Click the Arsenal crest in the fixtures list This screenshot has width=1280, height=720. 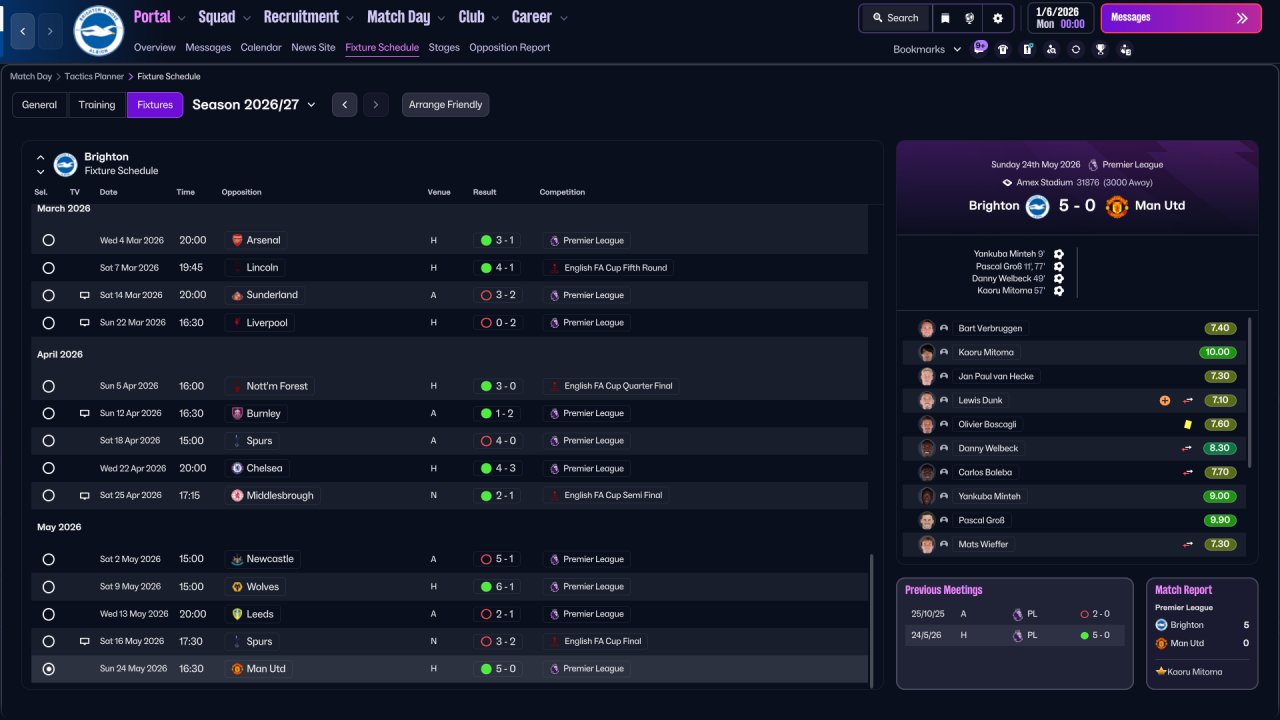pyautogui.click(x=237, y=240)
